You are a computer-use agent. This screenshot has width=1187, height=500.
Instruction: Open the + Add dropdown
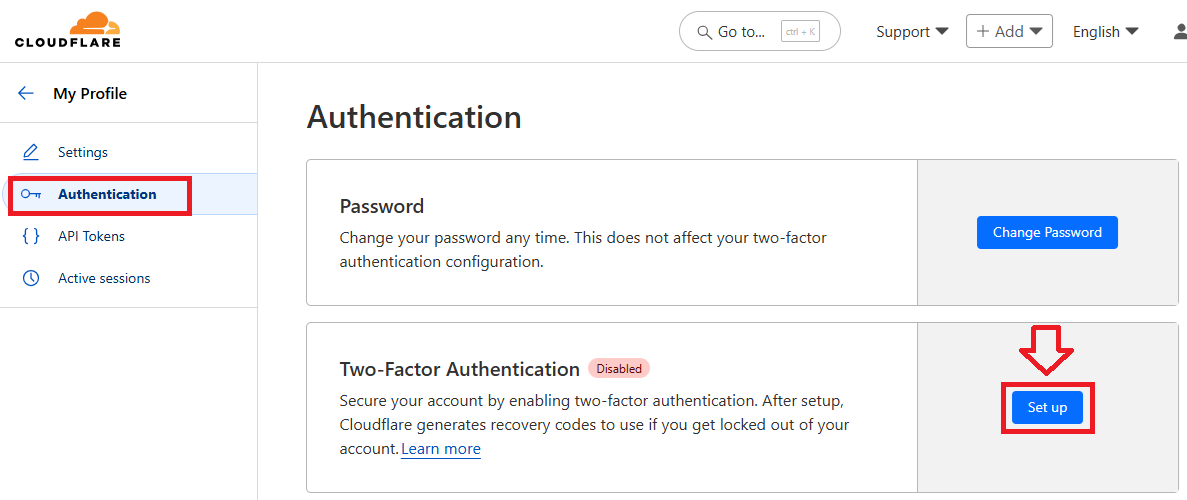(1009, 31)
